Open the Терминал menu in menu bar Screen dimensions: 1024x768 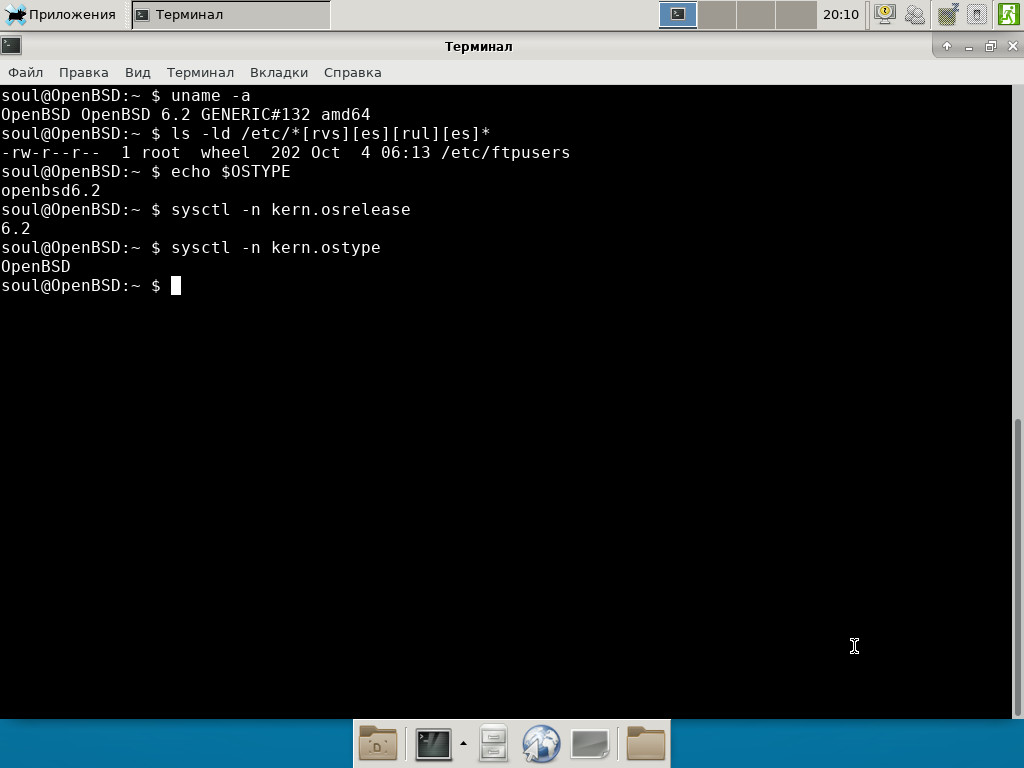[200, 72]
